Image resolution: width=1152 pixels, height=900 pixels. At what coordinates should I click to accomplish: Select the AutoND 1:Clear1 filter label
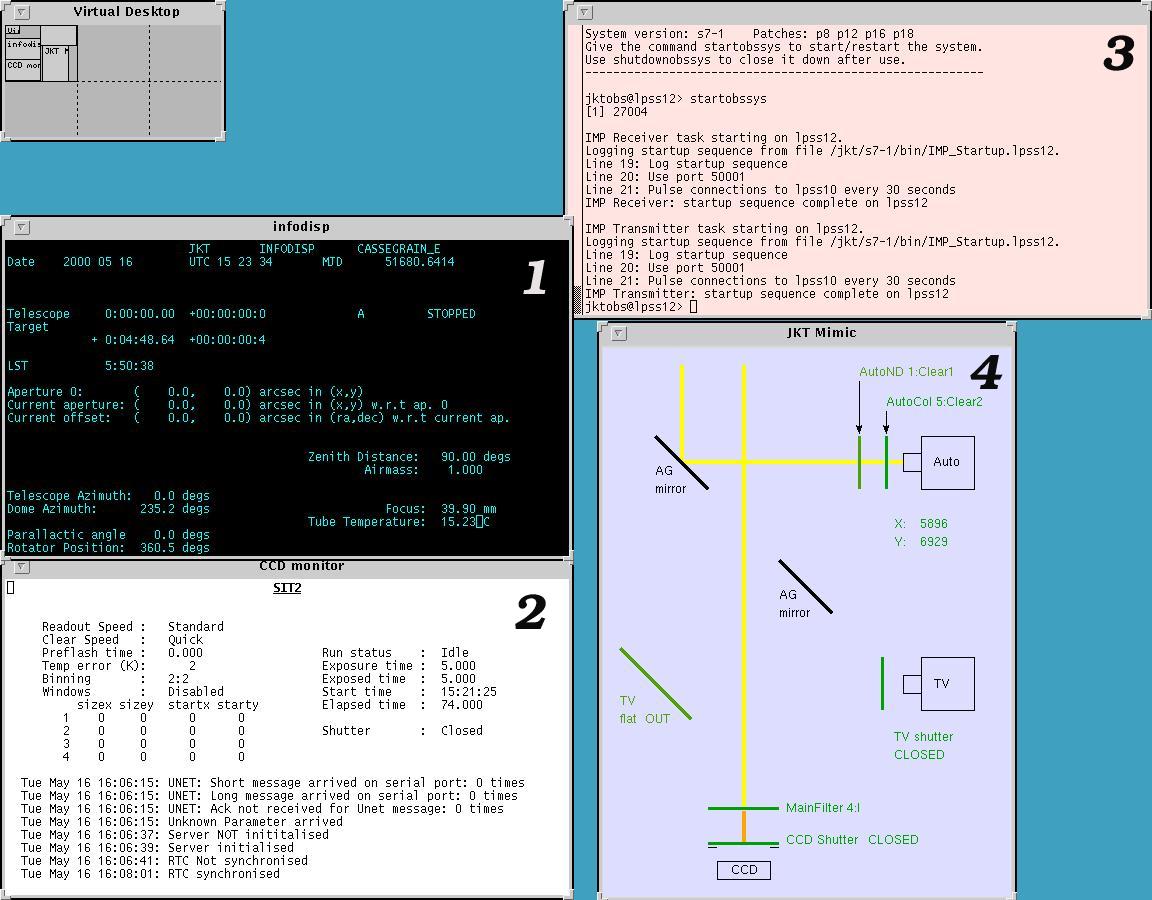coord(906,372)
